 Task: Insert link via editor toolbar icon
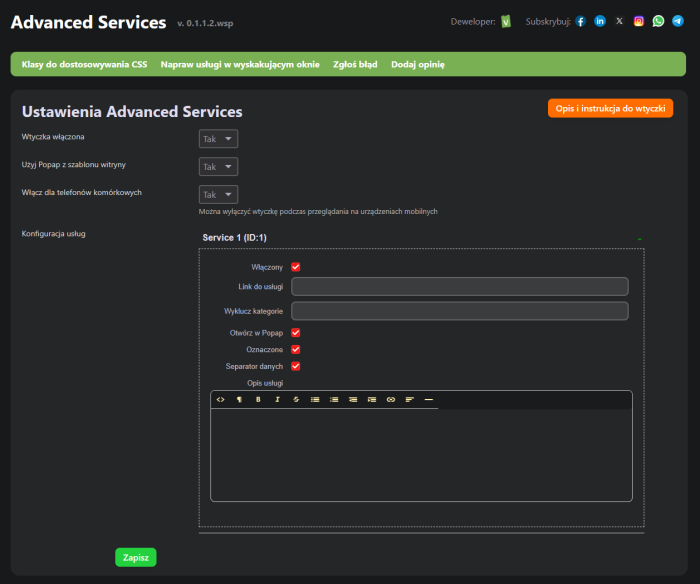coord(391,400)
